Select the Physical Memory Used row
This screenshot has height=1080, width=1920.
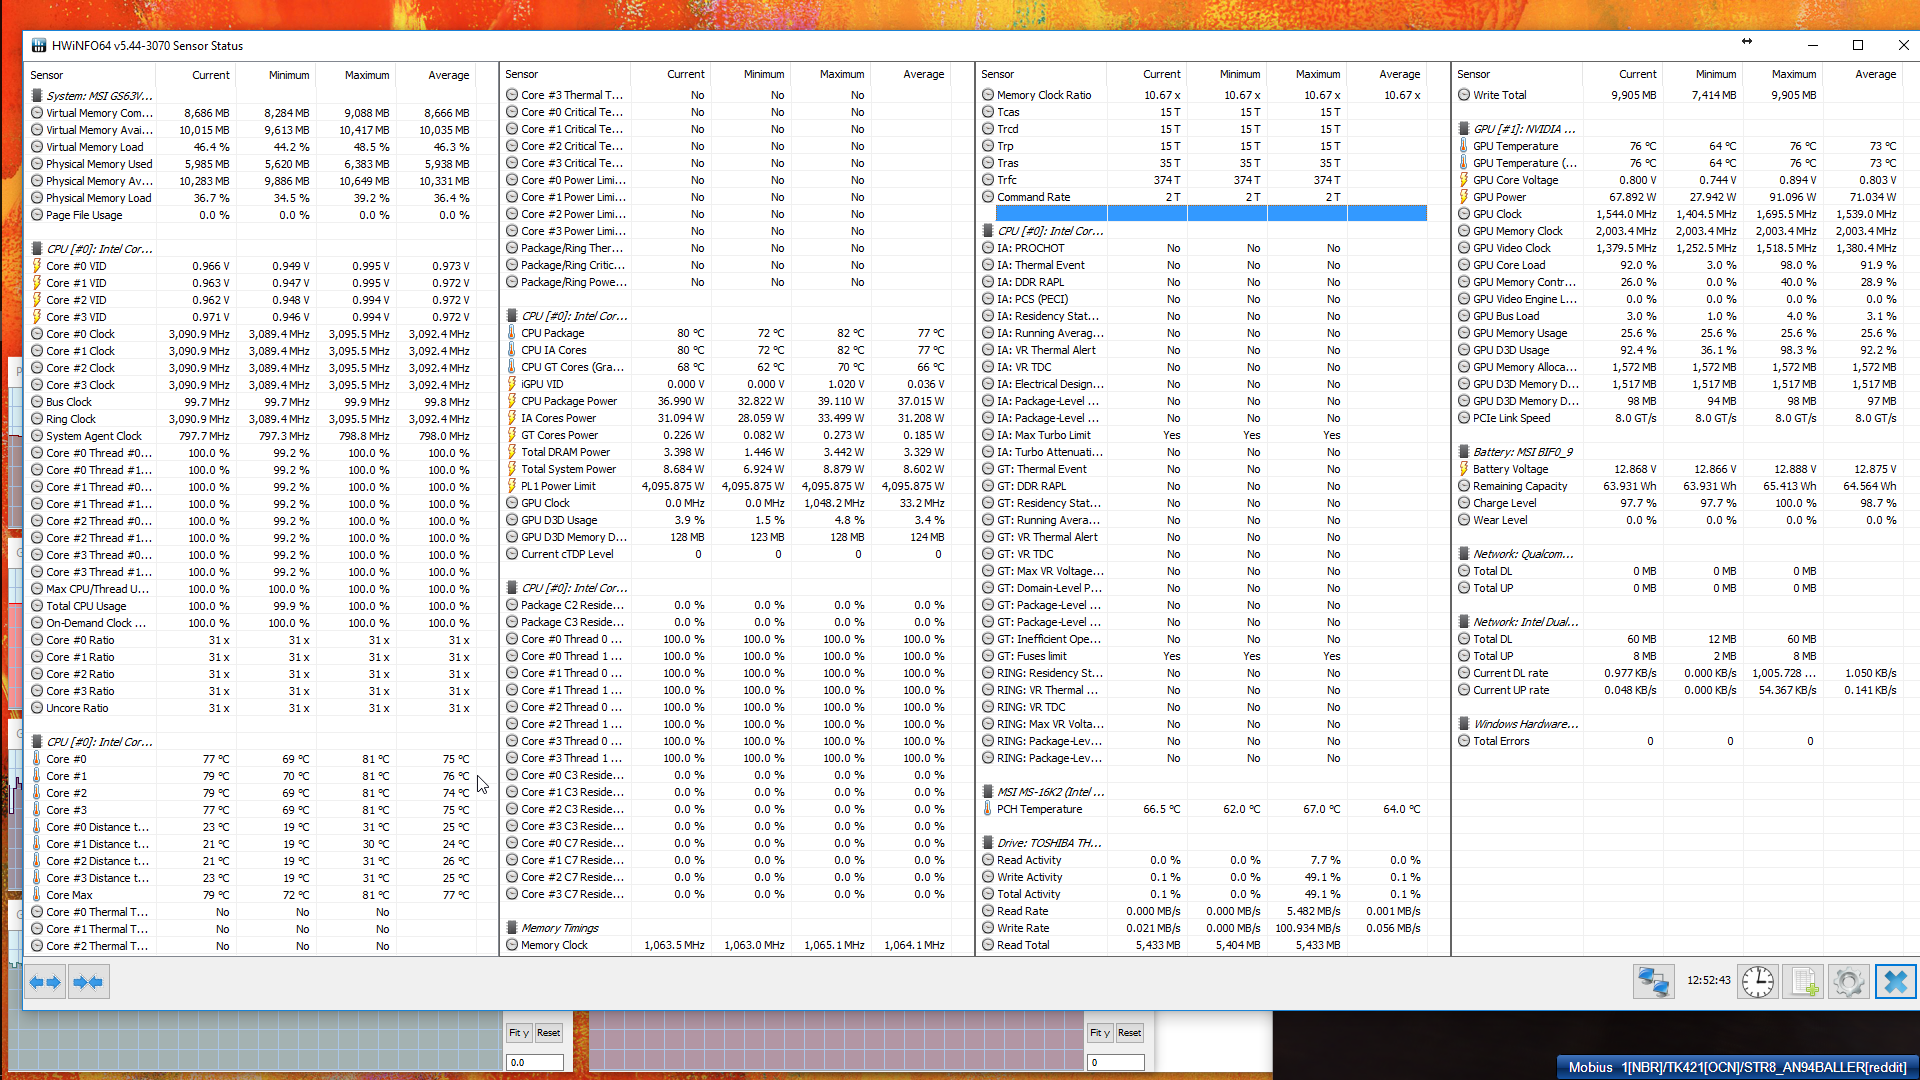[252, 164]
